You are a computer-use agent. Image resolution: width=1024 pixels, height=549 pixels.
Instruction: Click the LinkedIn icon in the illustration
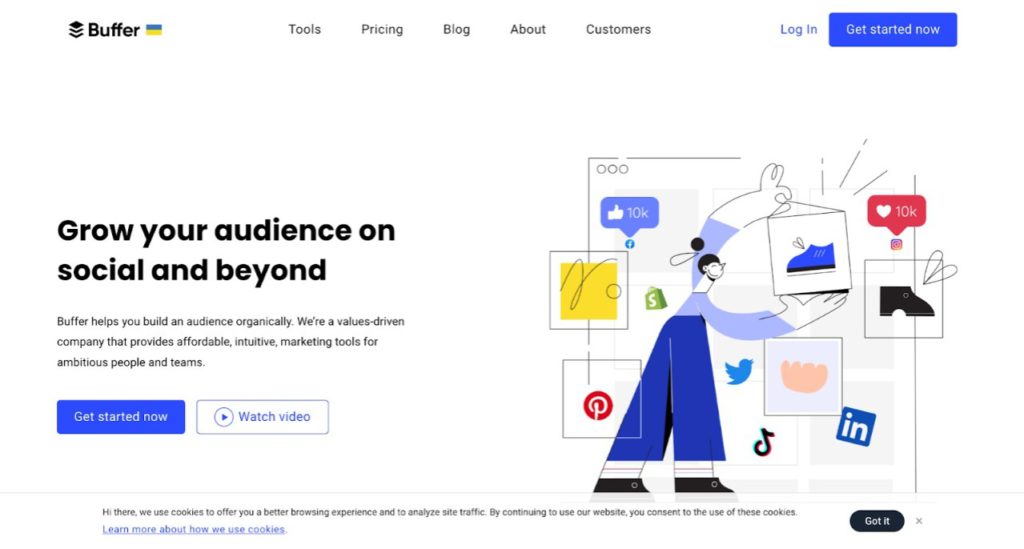(x=856, y=426)
